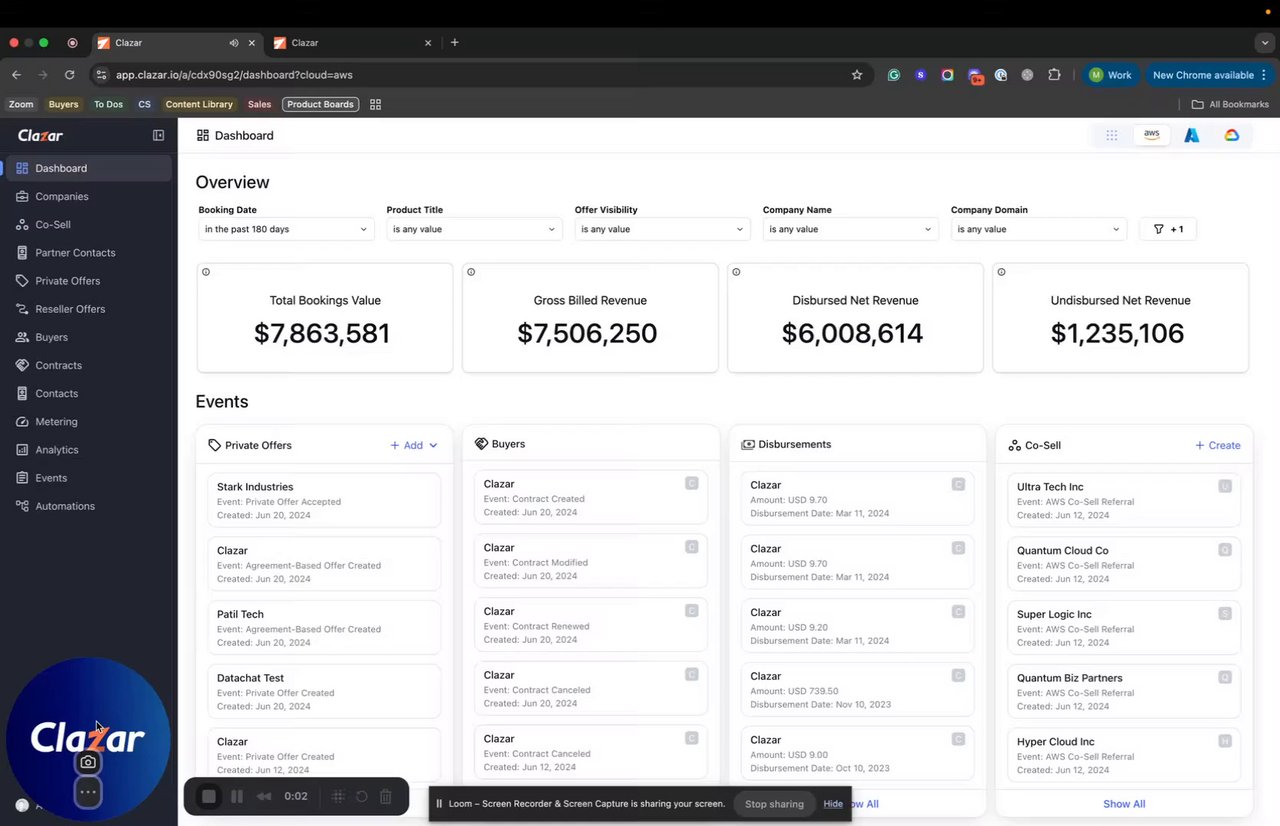The width and height of the screenshot is (1280, 826).
Task: Open Stark Industries private offer event
Action: [x=324, y=500]
